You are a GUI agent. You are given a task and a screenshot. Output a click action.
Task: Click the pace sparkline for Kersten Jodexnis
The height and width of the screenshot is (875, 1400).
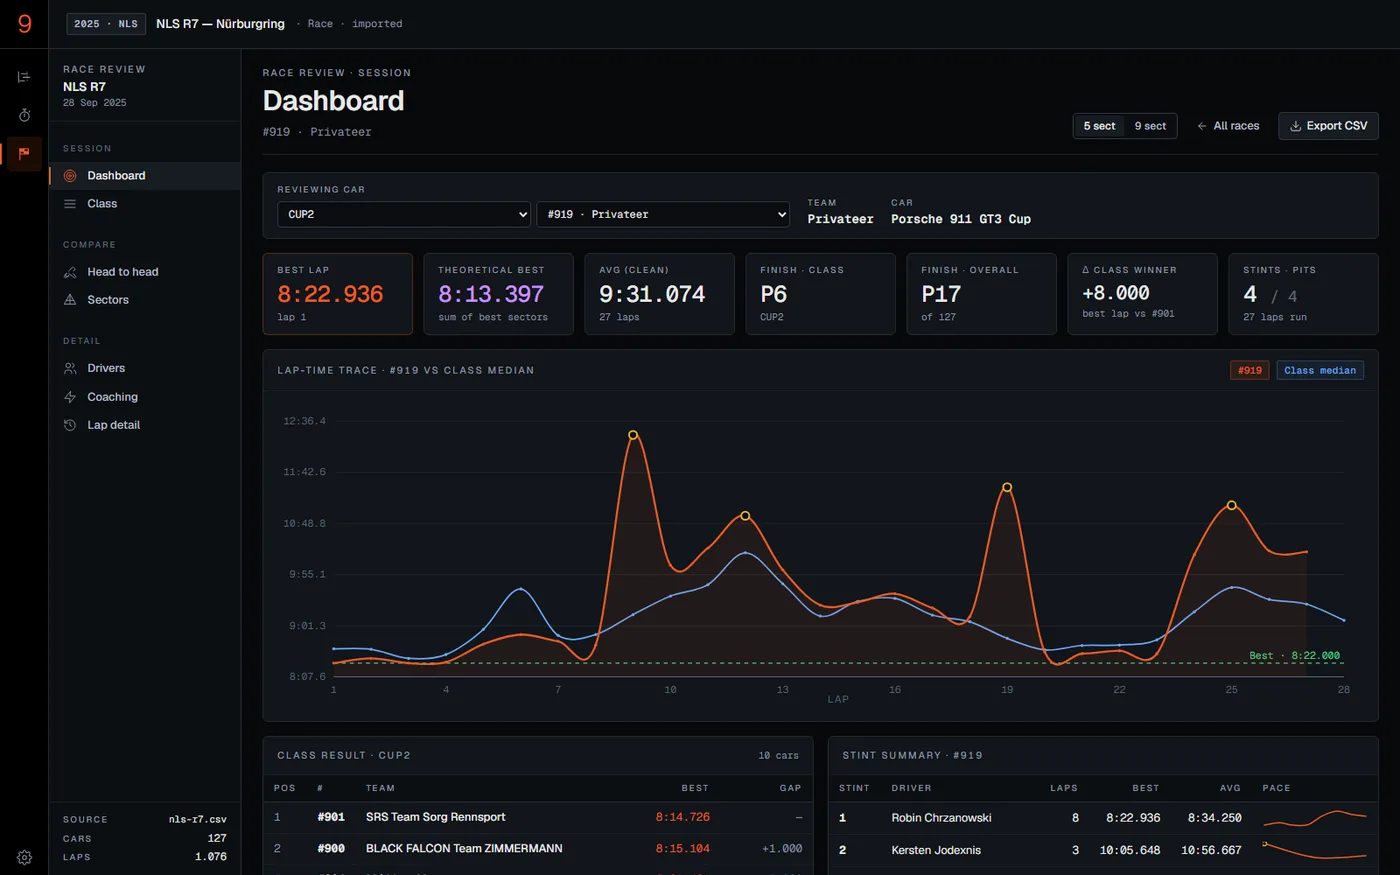point(1315,851)
